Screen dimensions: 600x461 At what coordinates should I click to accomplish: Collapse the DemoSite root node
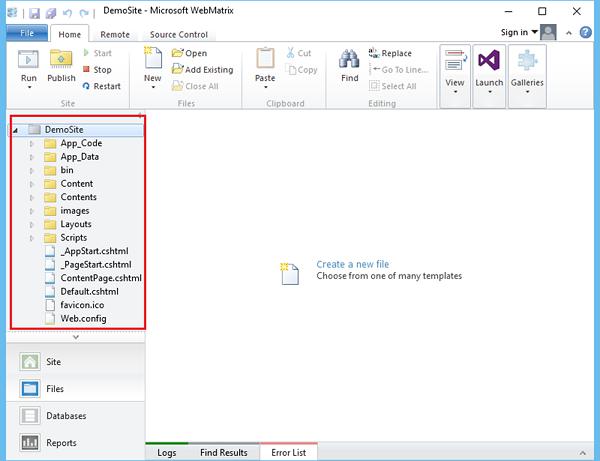pyautogui.click(x=15, y=130)
